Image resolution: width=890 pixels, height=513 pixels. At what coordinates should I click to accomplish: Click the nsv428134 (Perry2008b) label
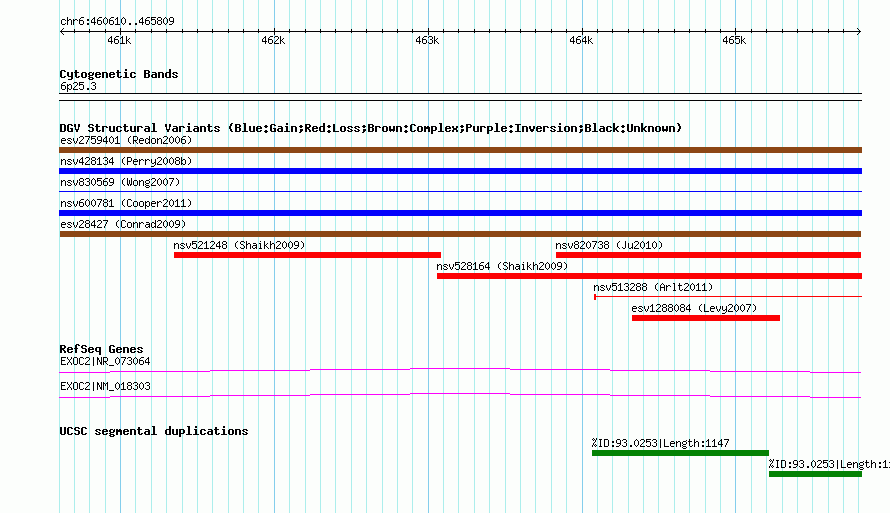click(126, 161)
